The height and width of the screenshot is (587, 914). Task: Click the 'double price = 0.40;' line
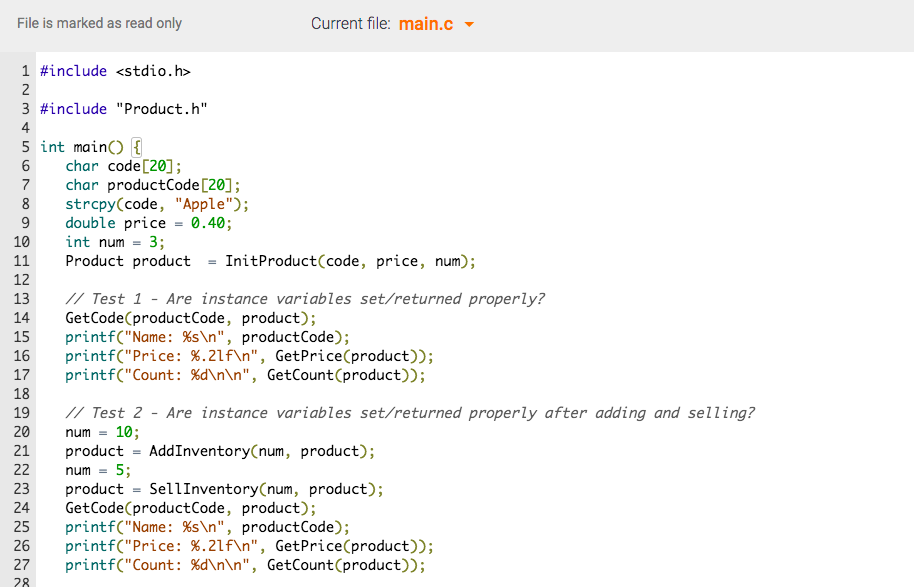[149, 223]
